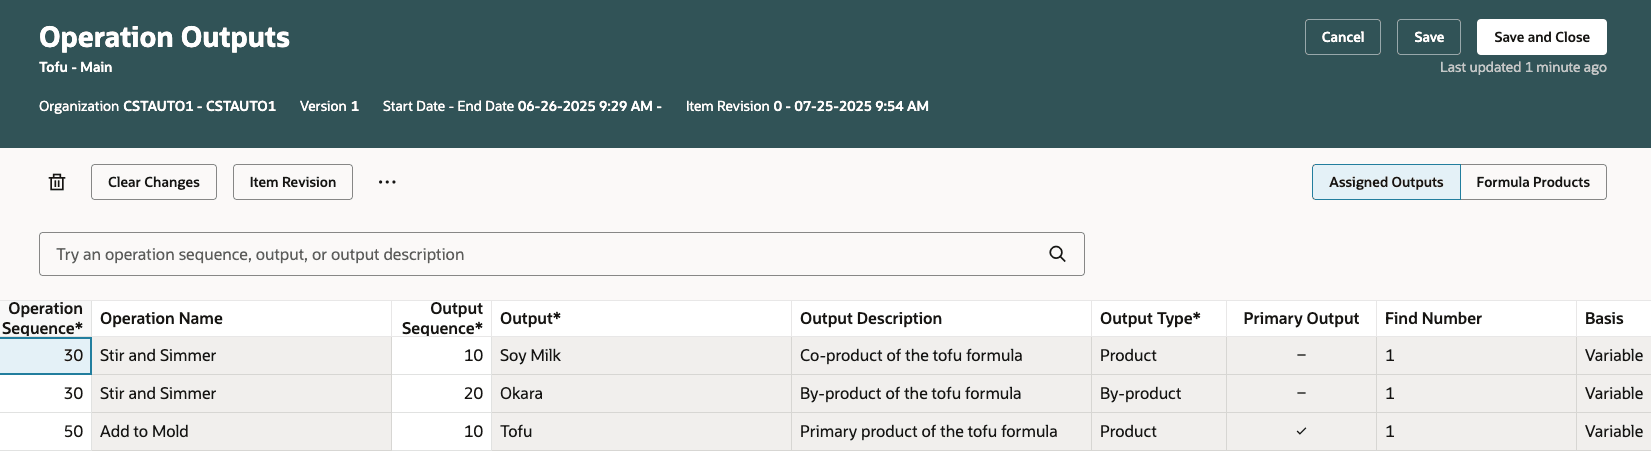This screenshot has width=1651, height=453.
Task: Toggle Primary Output checkmark for Tofu row
Action: [x=1300, y=431]
